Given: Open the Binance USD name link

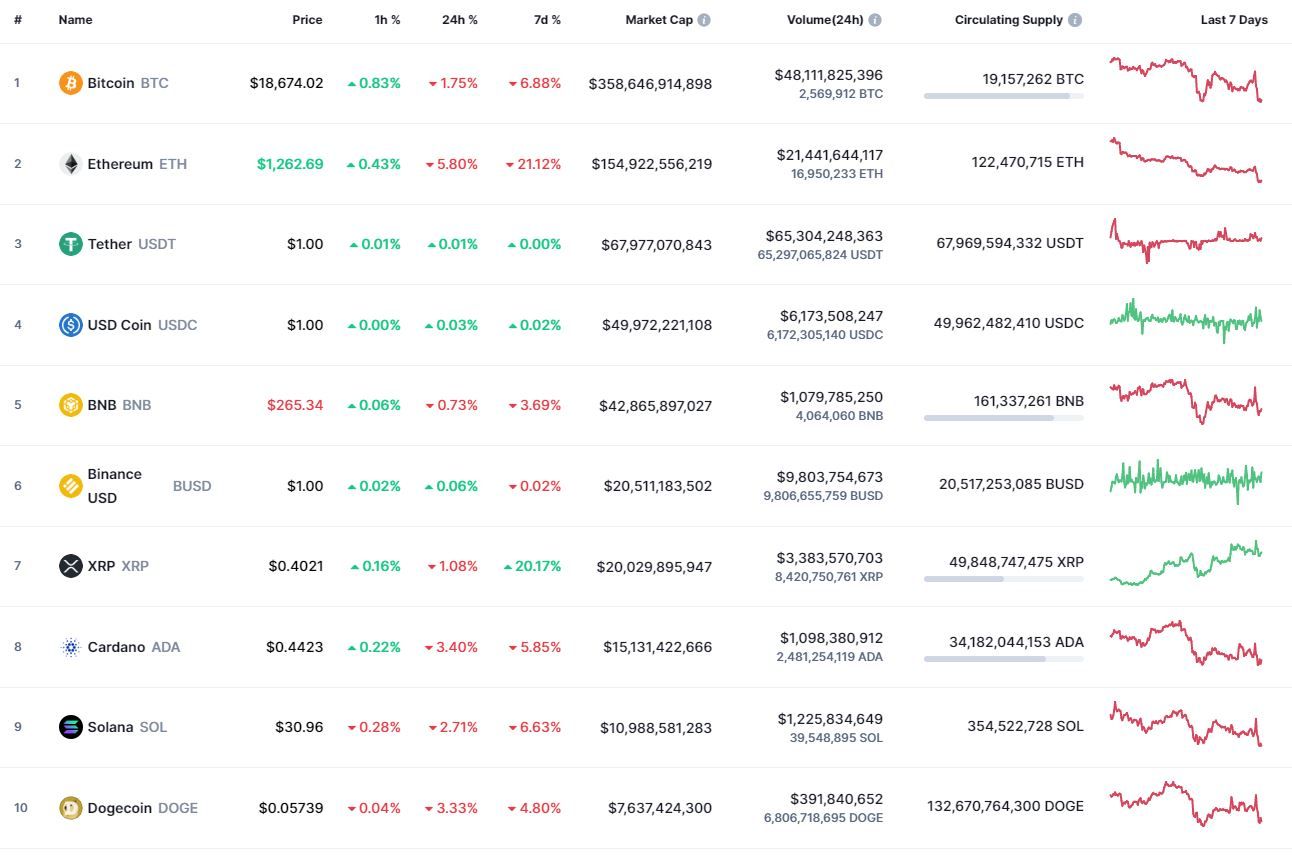Looking at the screenshot, I should [x=115, y=486].
